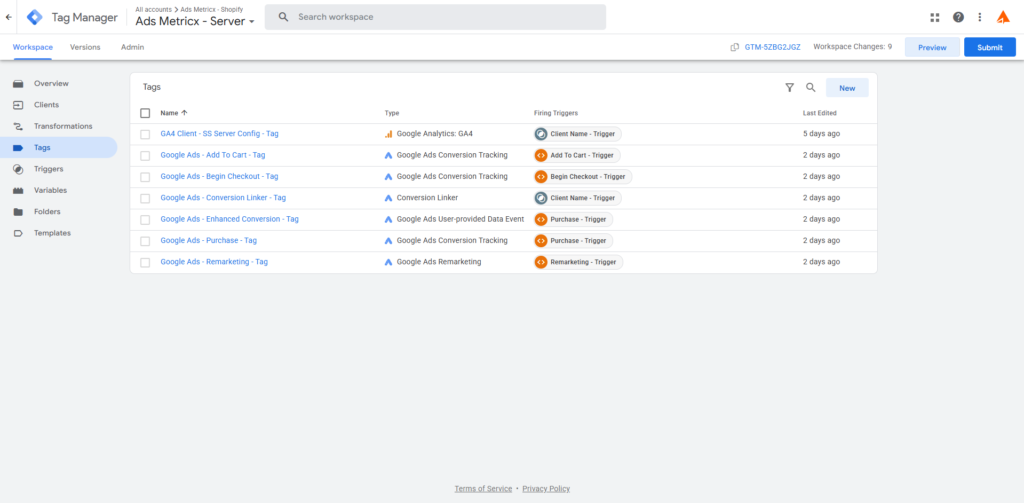The image size is (1024, 503).
Task: Click the Templates sidebar icon
Action: (x=18, y=233)
